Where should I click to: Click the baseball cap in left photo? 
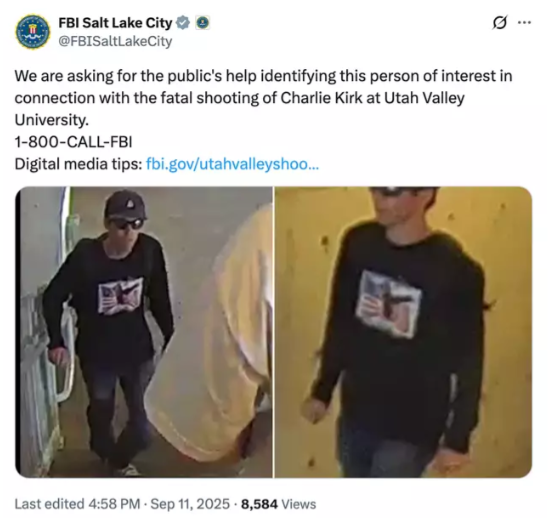coord(125,205)
